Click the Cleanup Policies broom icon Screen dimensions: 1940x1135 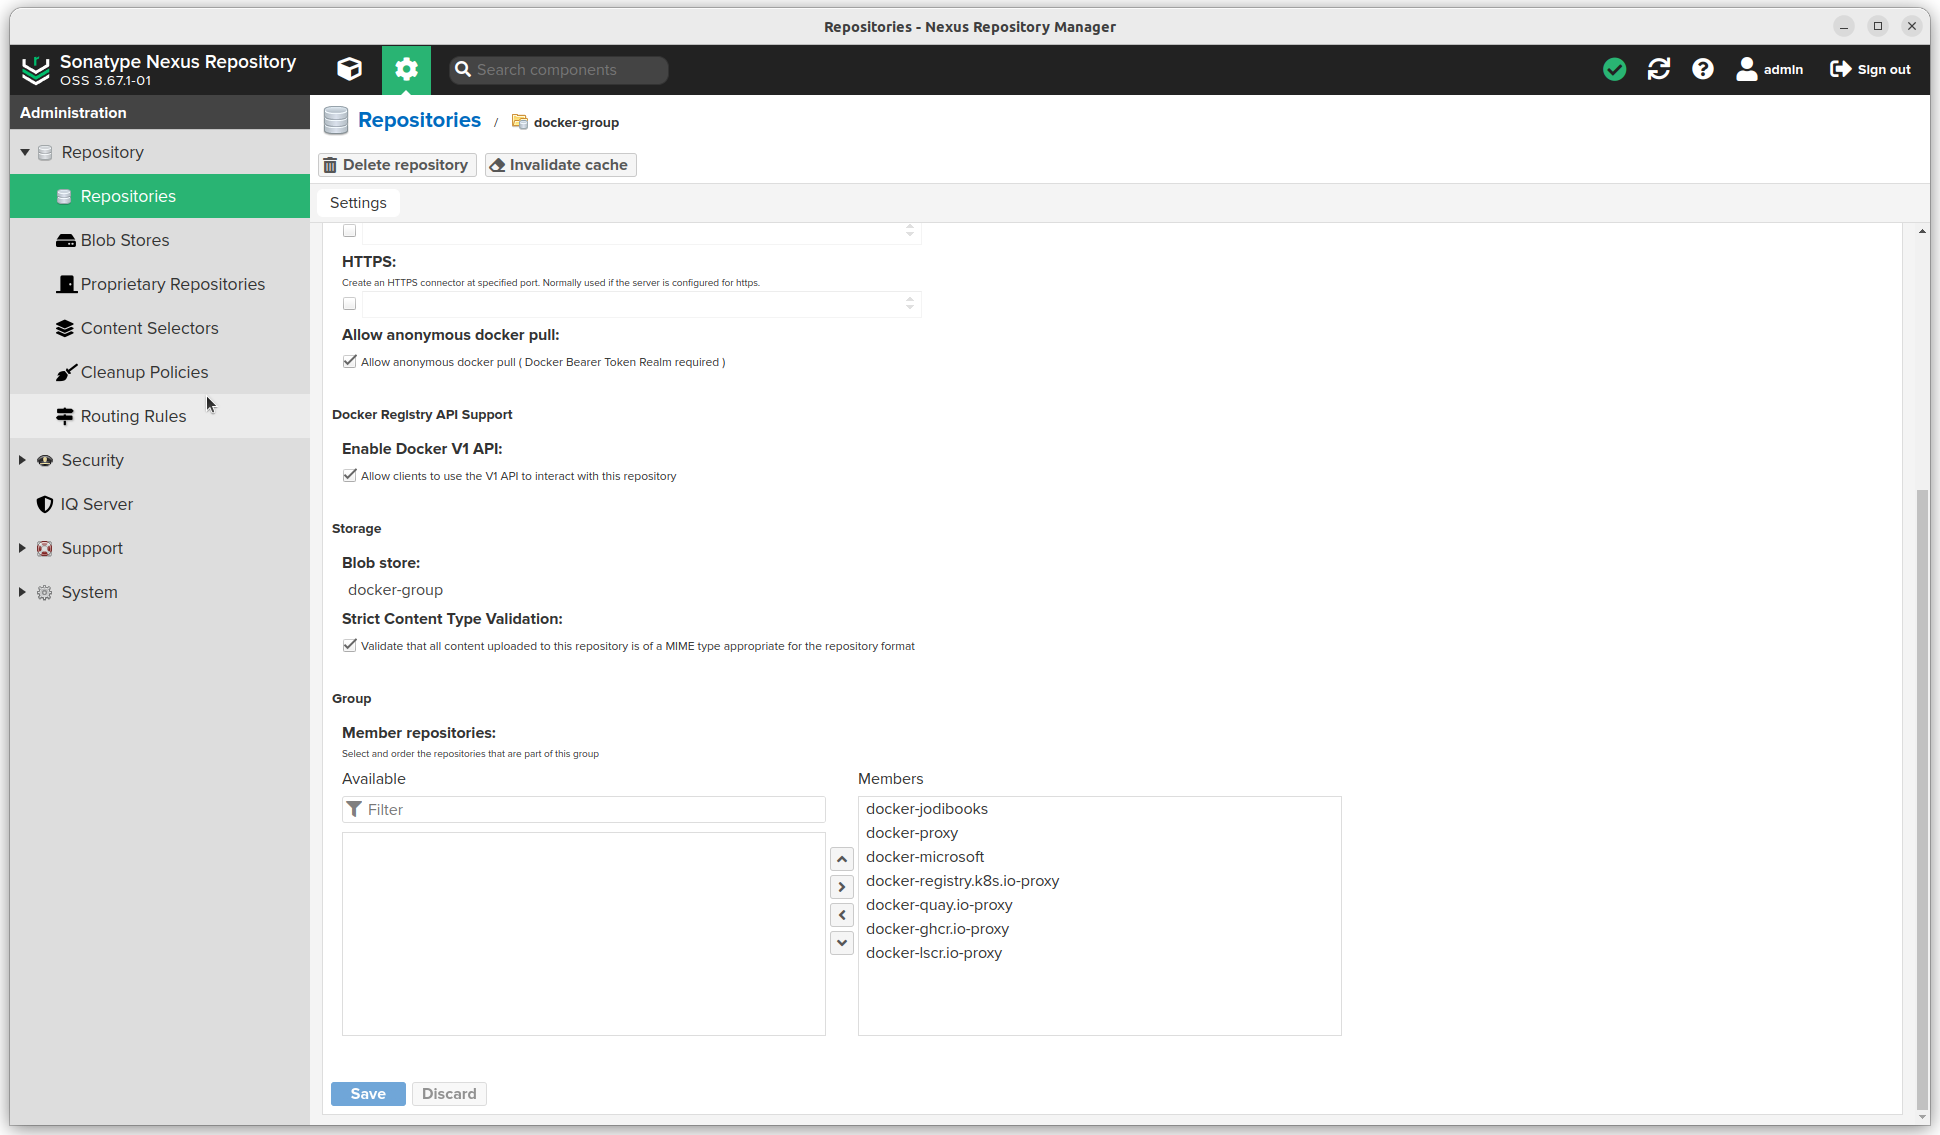coord(66,372)
